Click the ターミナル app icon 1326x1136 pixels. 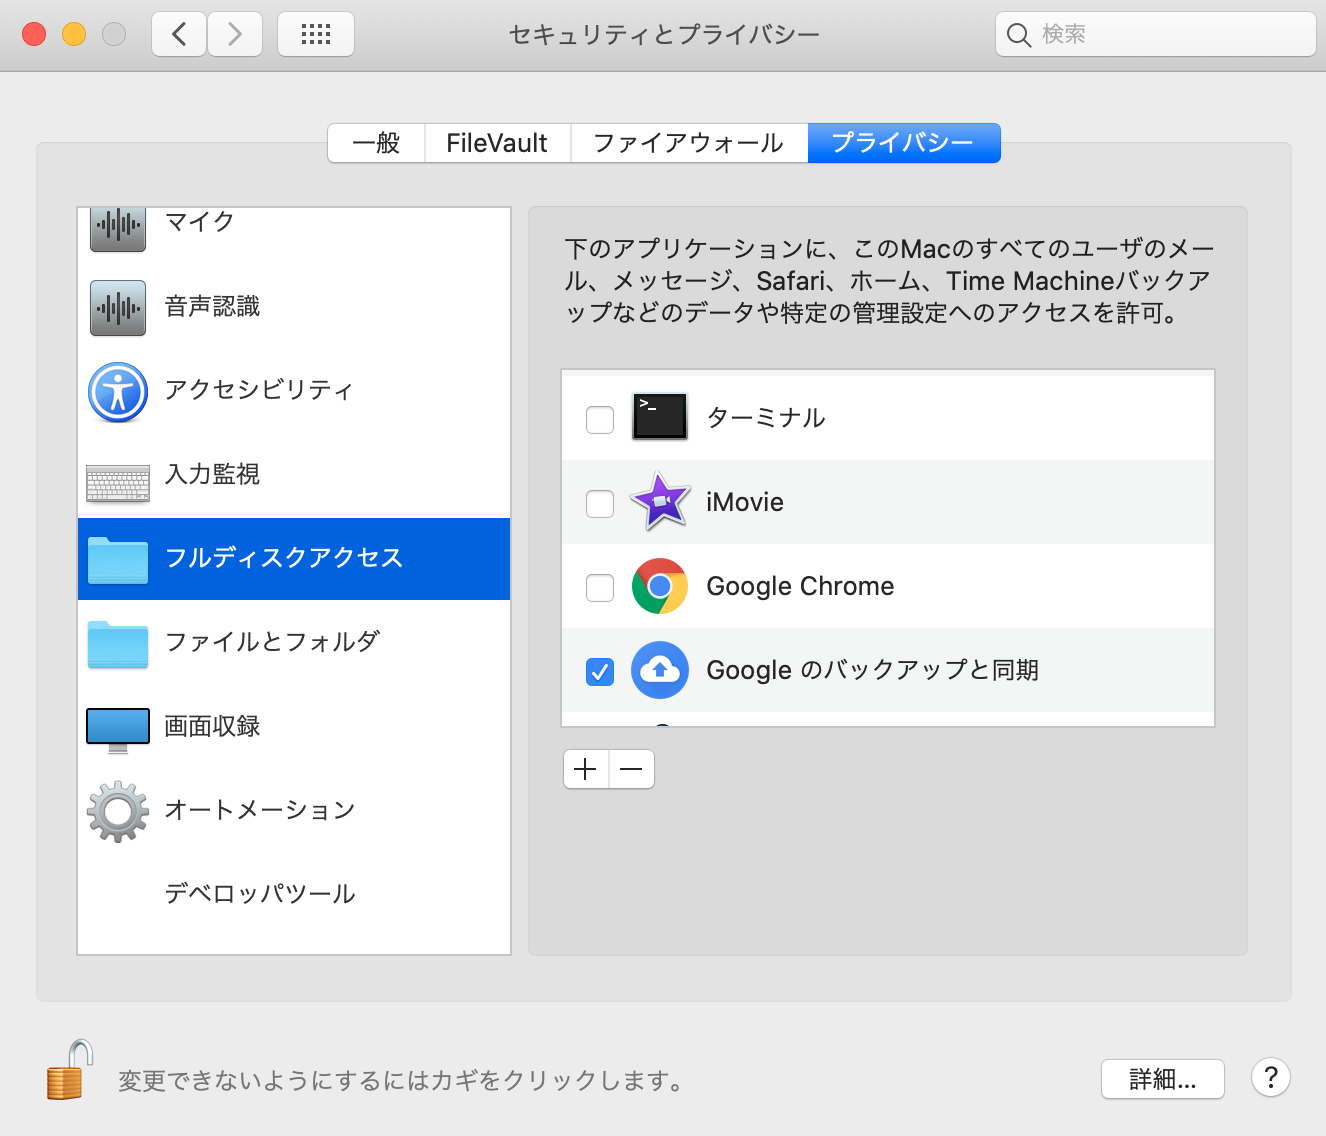(660, 417)
